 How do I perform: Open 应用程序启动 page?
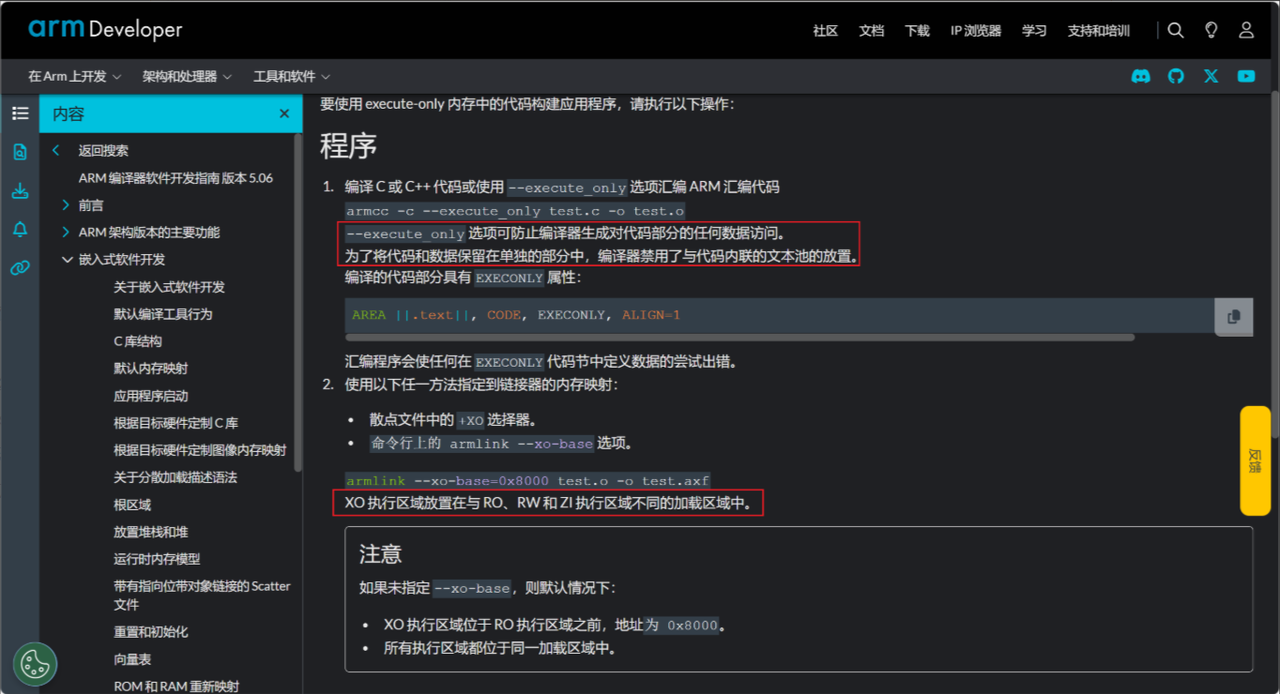151,396
